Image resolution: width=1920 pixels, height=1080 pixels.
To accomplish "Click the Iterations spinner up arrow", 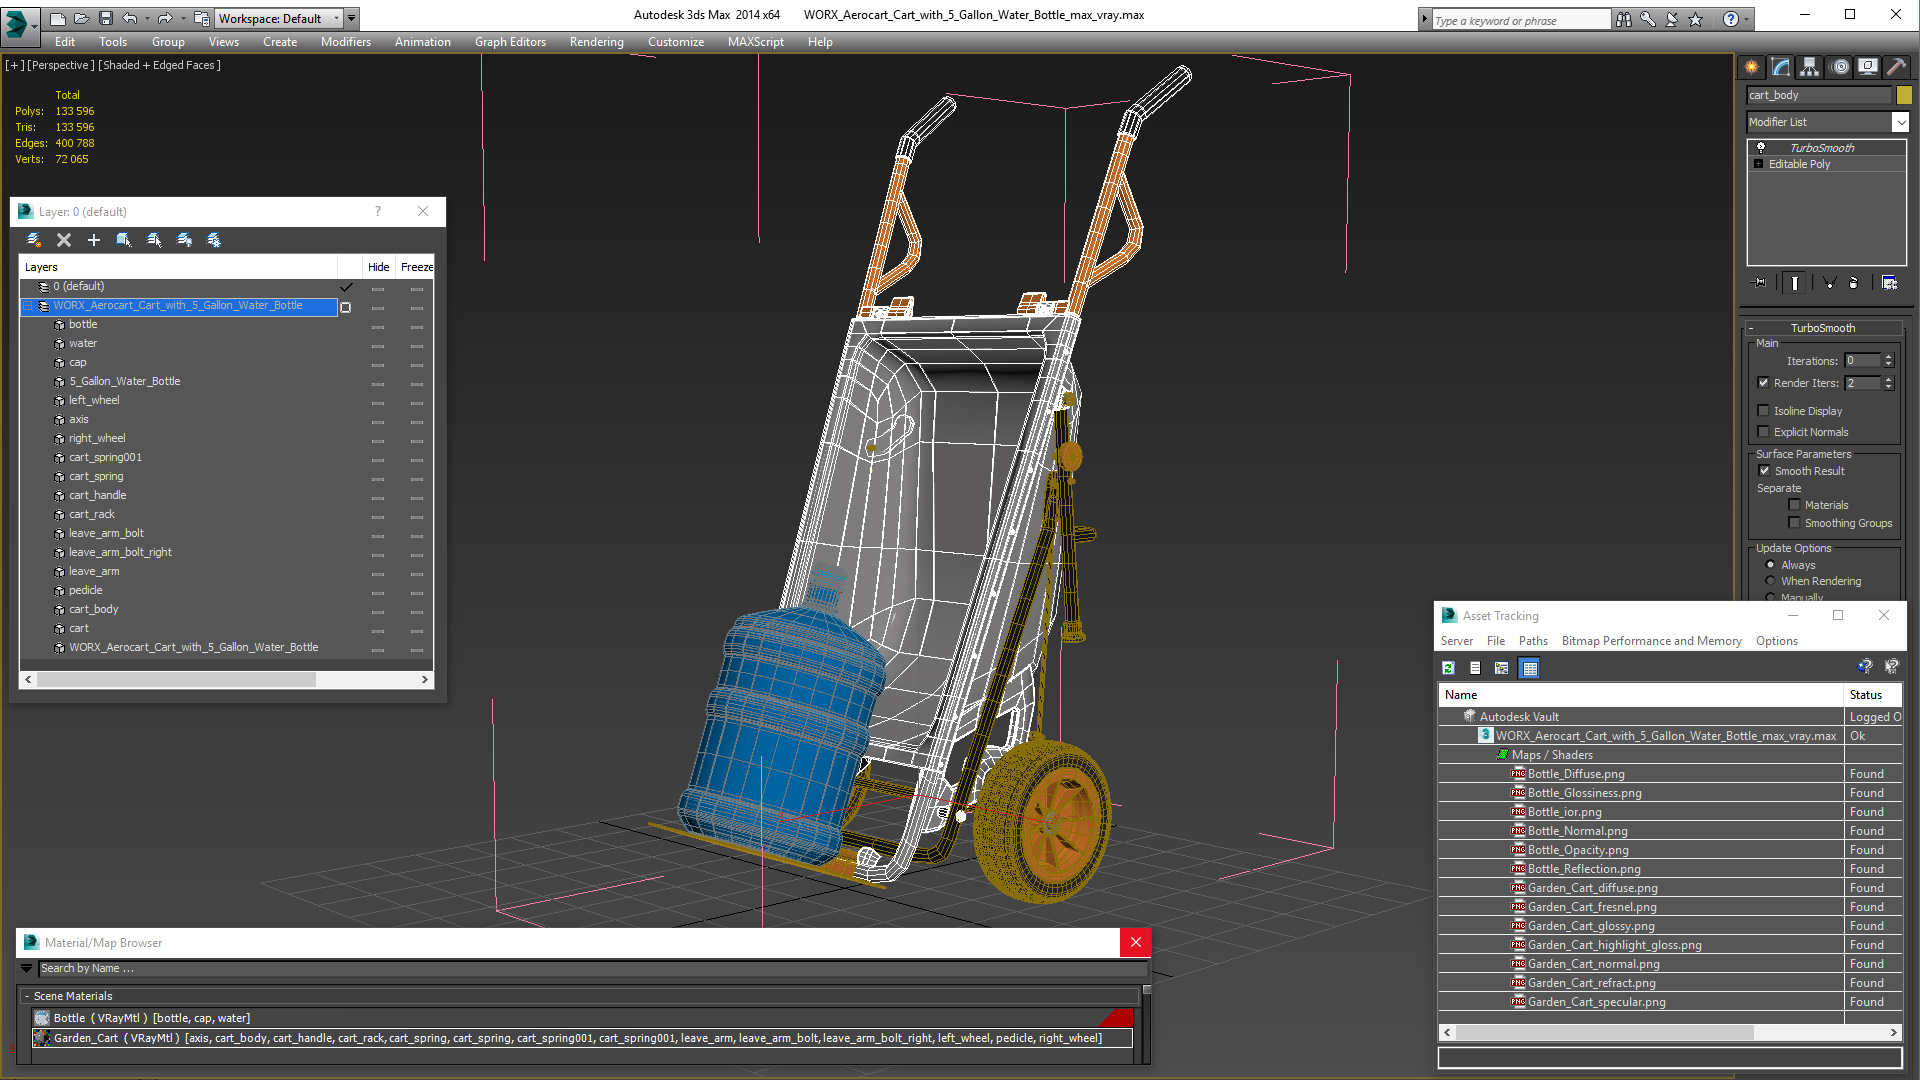I will (1889, 357).
